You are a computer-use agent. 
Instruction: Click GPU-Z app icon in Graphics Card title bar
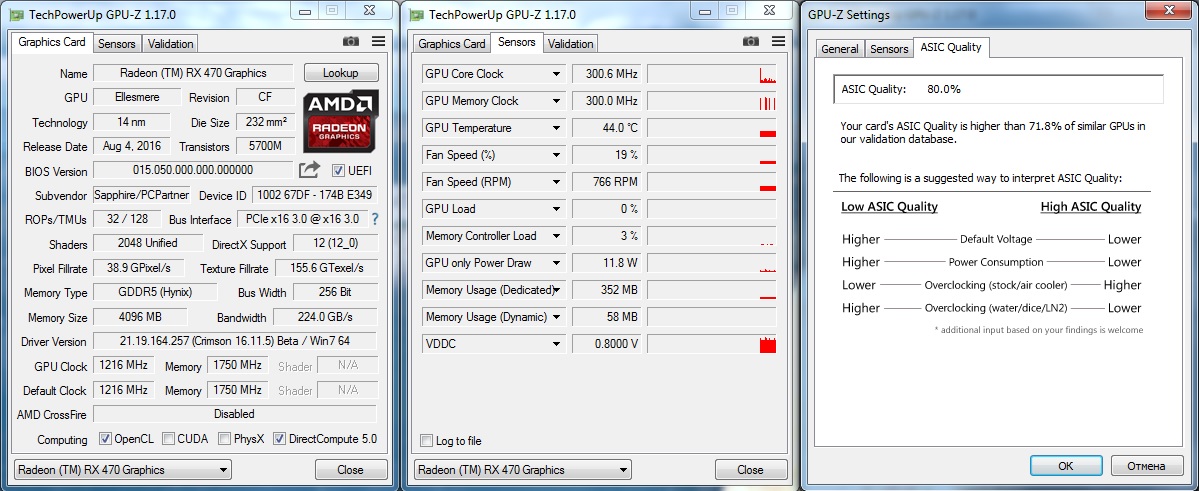[16, 15]
